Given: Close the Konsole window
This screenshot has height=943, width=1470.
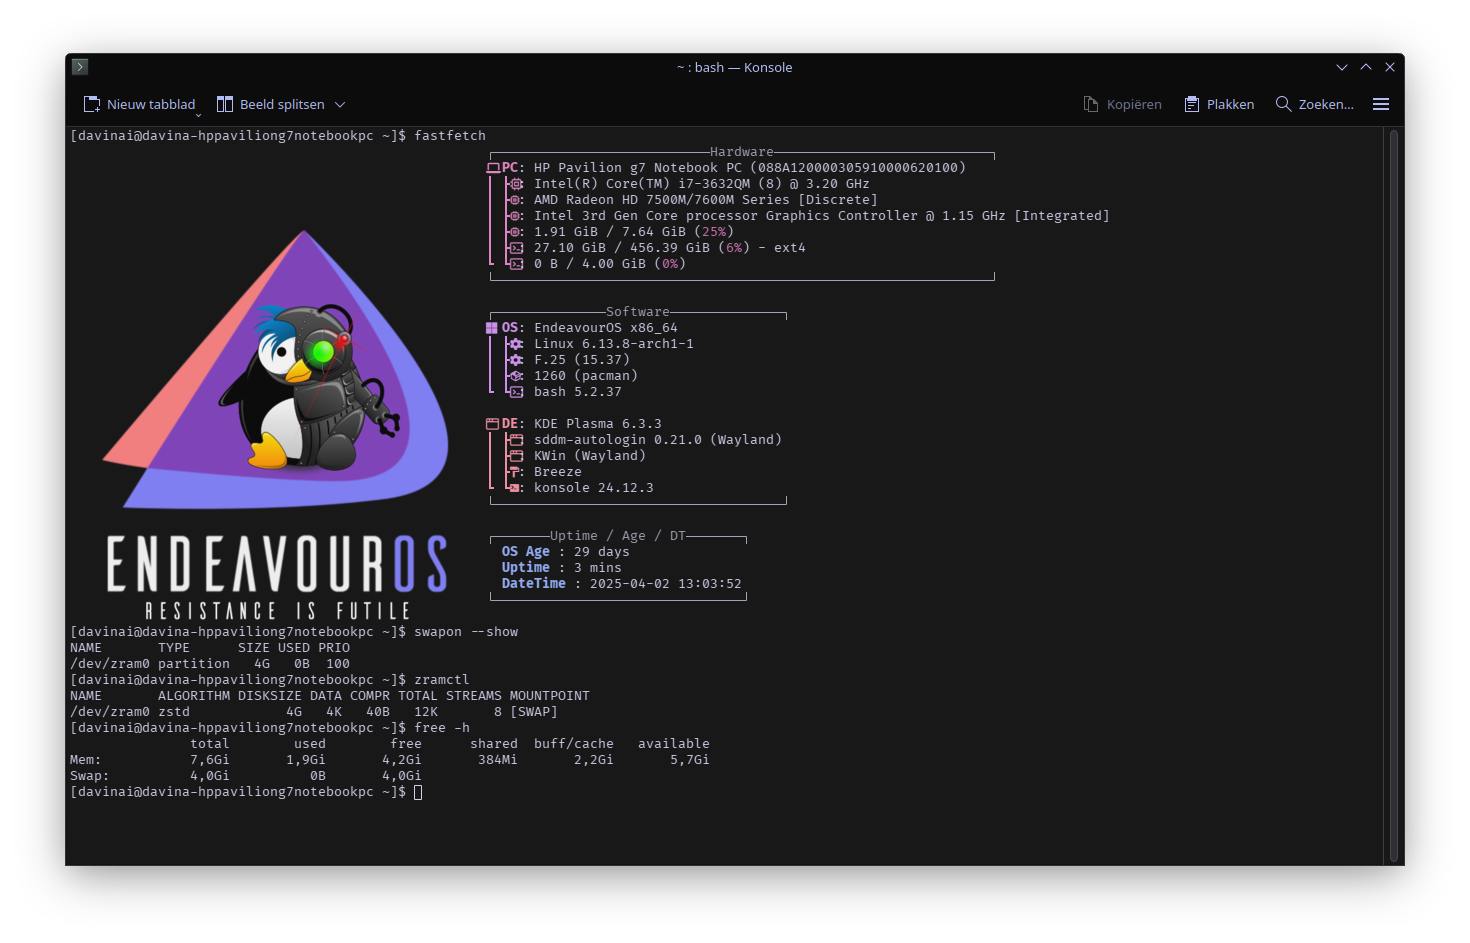Looking at the screenshot, I should click(x=1390, y=67).
